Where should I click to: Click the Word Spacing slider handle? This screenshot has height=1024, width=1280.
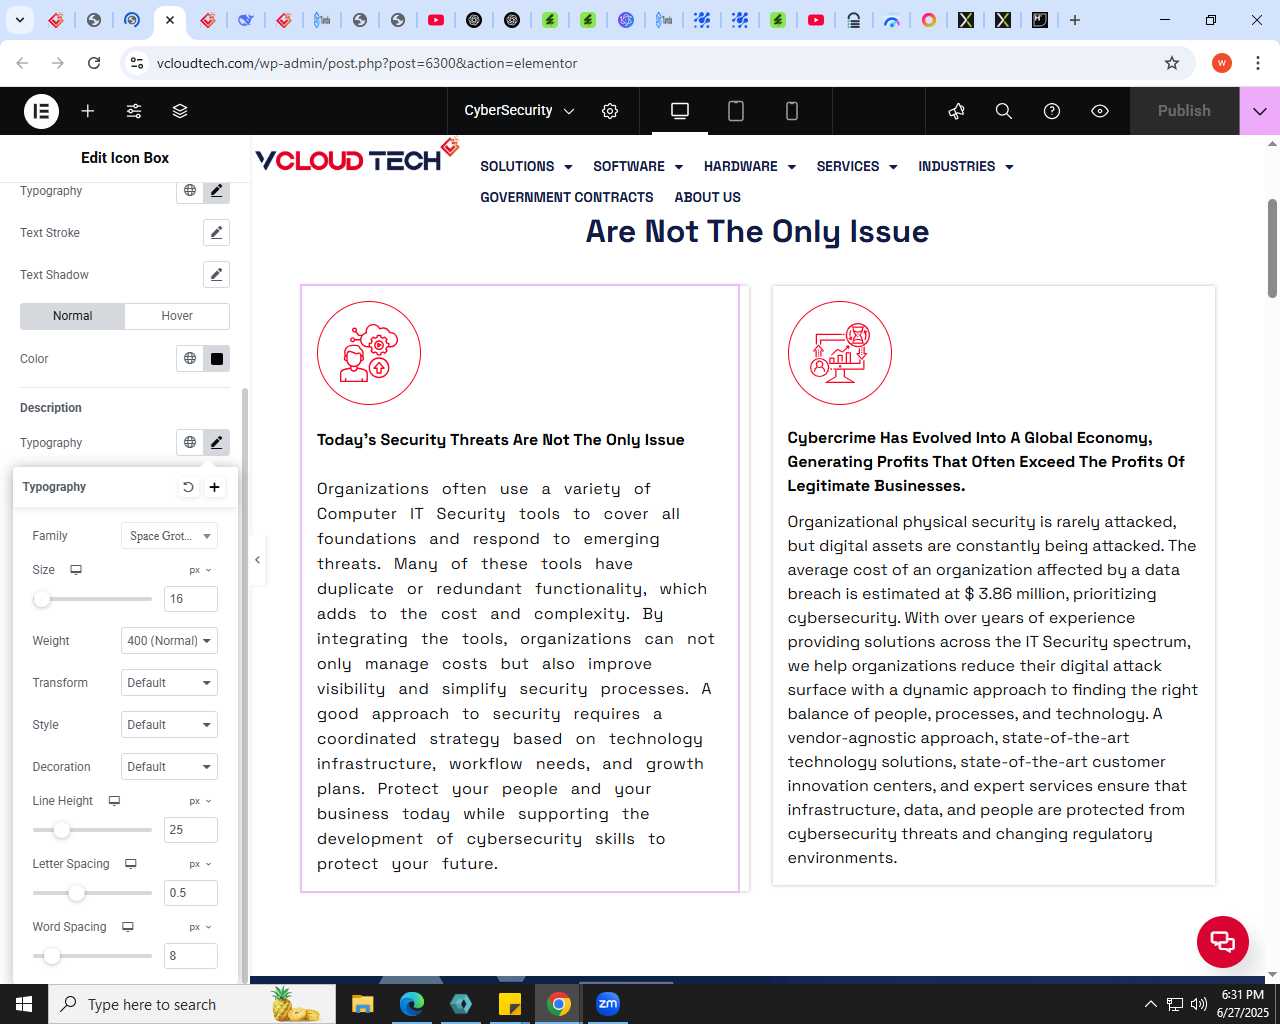51,956
